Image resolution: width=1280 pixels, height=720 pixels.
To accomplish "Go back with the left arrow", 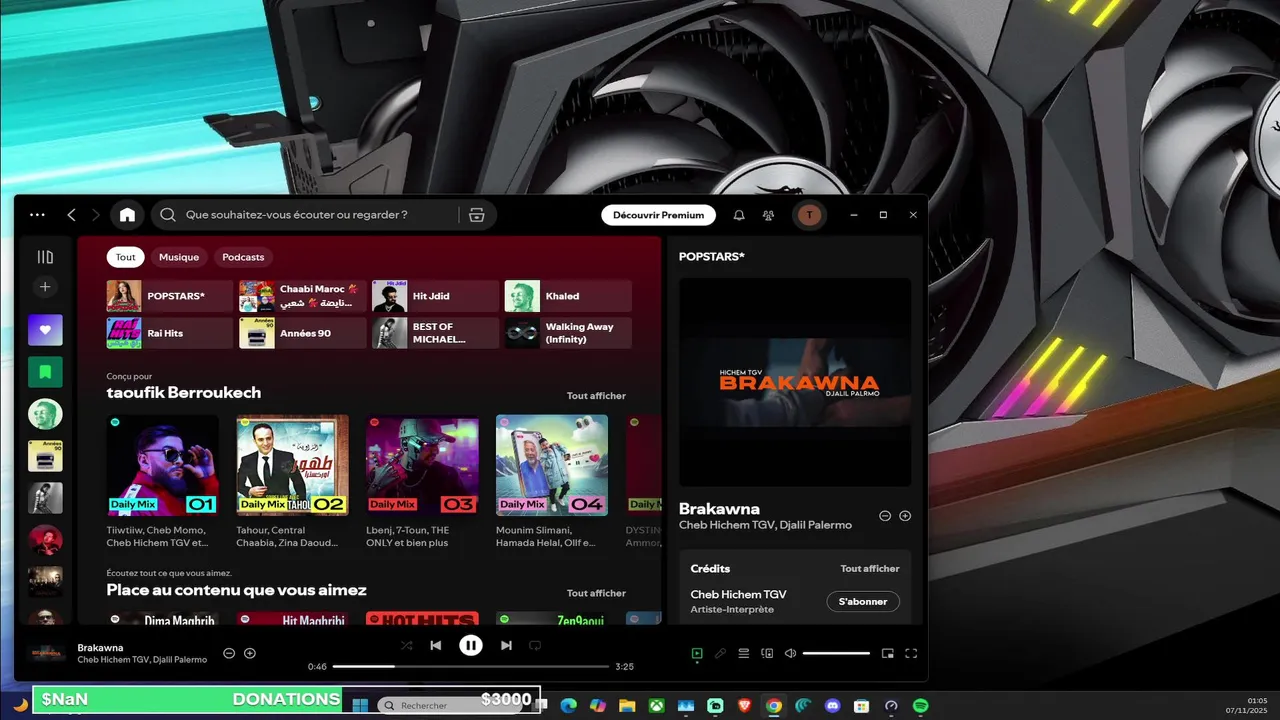I will click(x=71, y=215).
